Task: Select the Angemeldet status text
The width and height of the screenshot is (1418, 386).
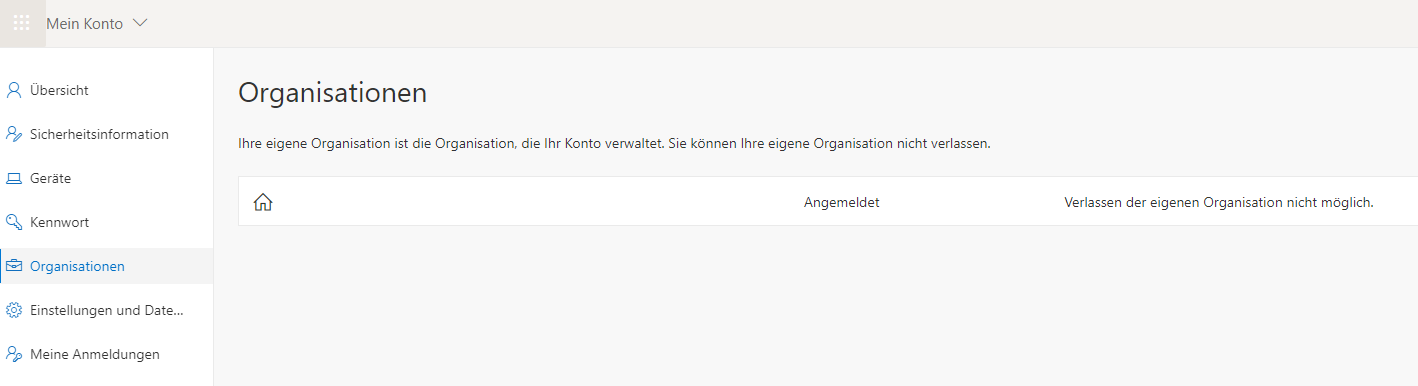Action: click(x=842, y=202)
